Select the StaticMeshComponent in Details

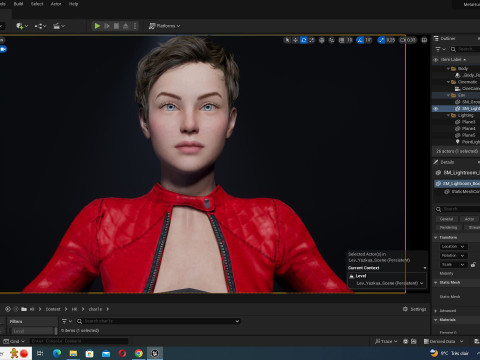[x=462, y=192]
